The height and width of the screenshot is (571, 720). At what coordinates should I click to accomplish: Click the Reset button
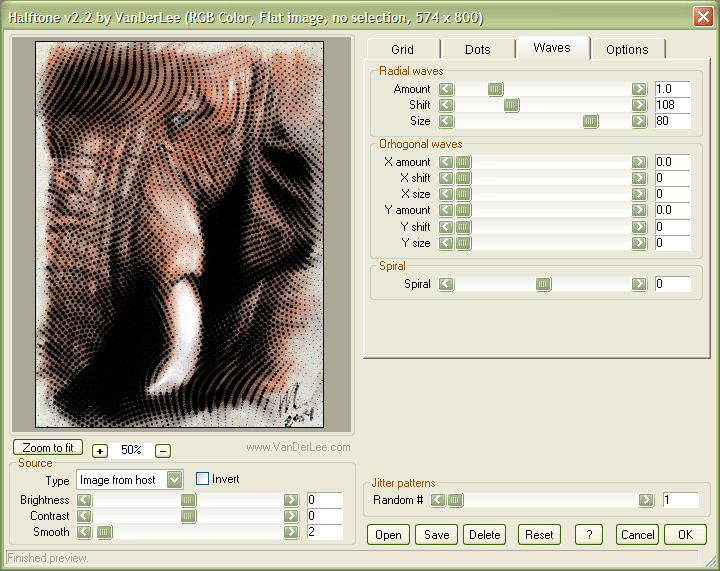point(539,535)
